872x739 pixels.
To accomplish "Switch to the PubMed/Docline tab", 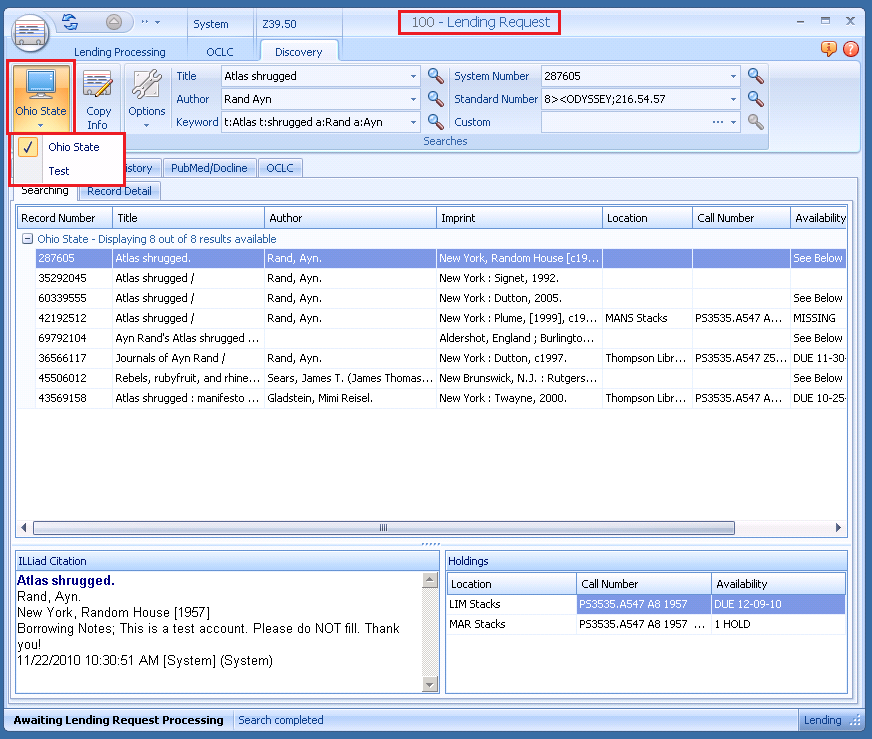I will [210, 168].
